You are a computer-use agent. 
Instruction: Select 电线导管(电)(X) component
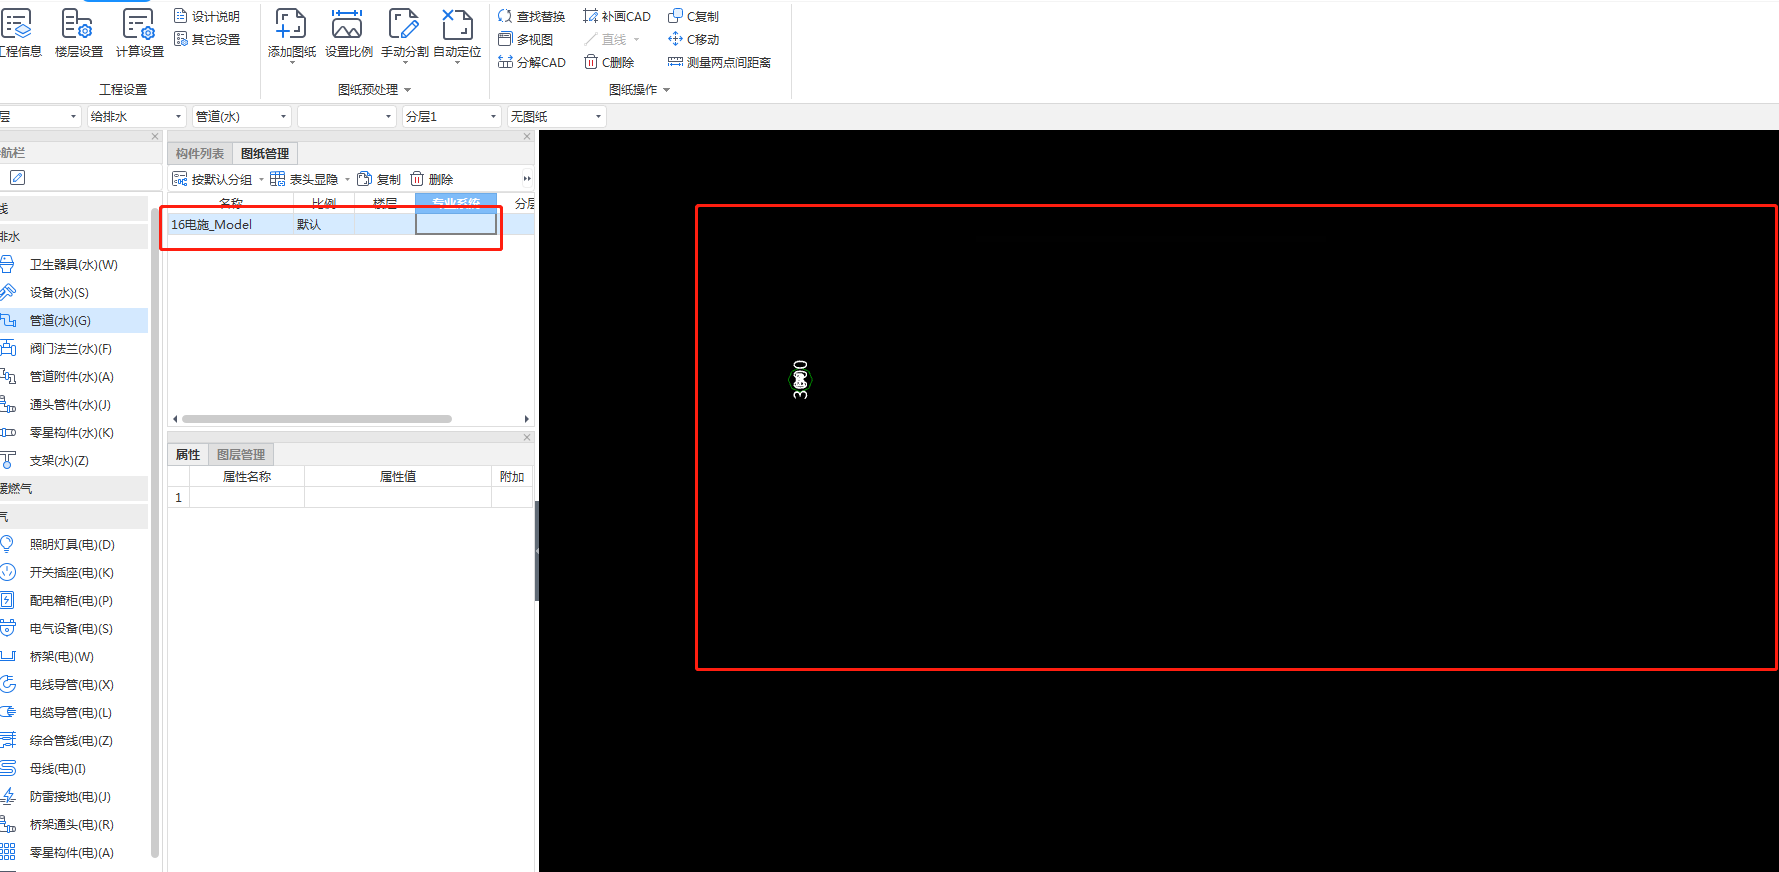pos(74,685)
